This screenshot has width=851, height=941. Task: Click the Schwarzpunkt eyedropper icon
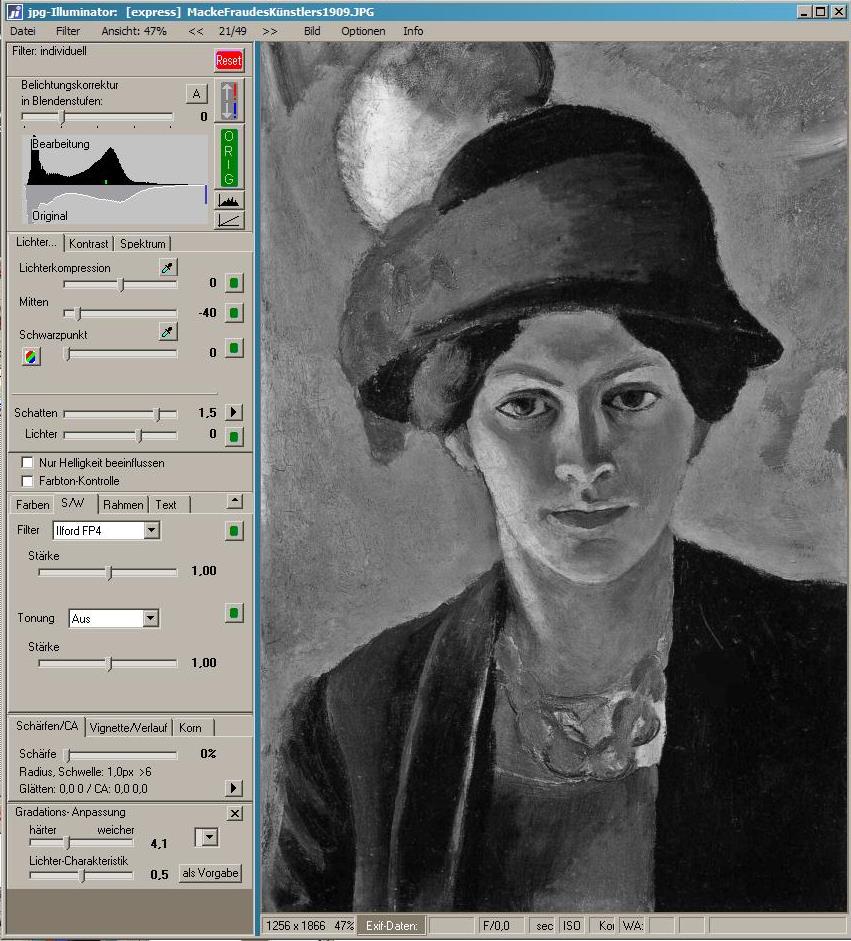168,333
